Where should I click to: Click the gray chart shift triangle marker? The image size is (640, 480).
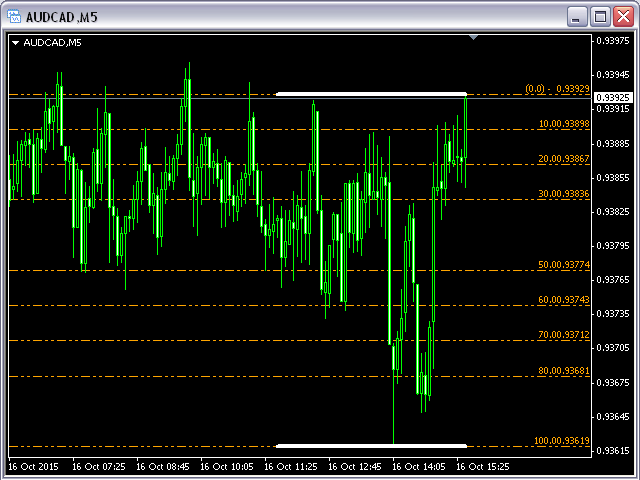474,38
